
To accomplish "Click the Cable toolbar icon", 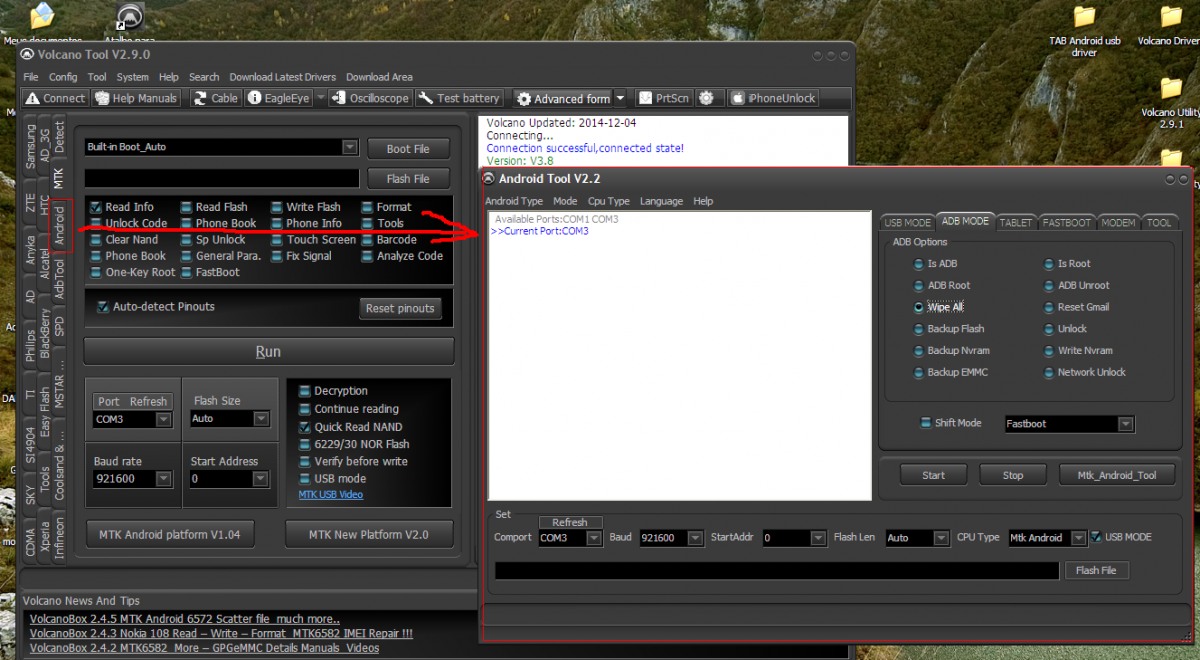I will coord(215,98).
